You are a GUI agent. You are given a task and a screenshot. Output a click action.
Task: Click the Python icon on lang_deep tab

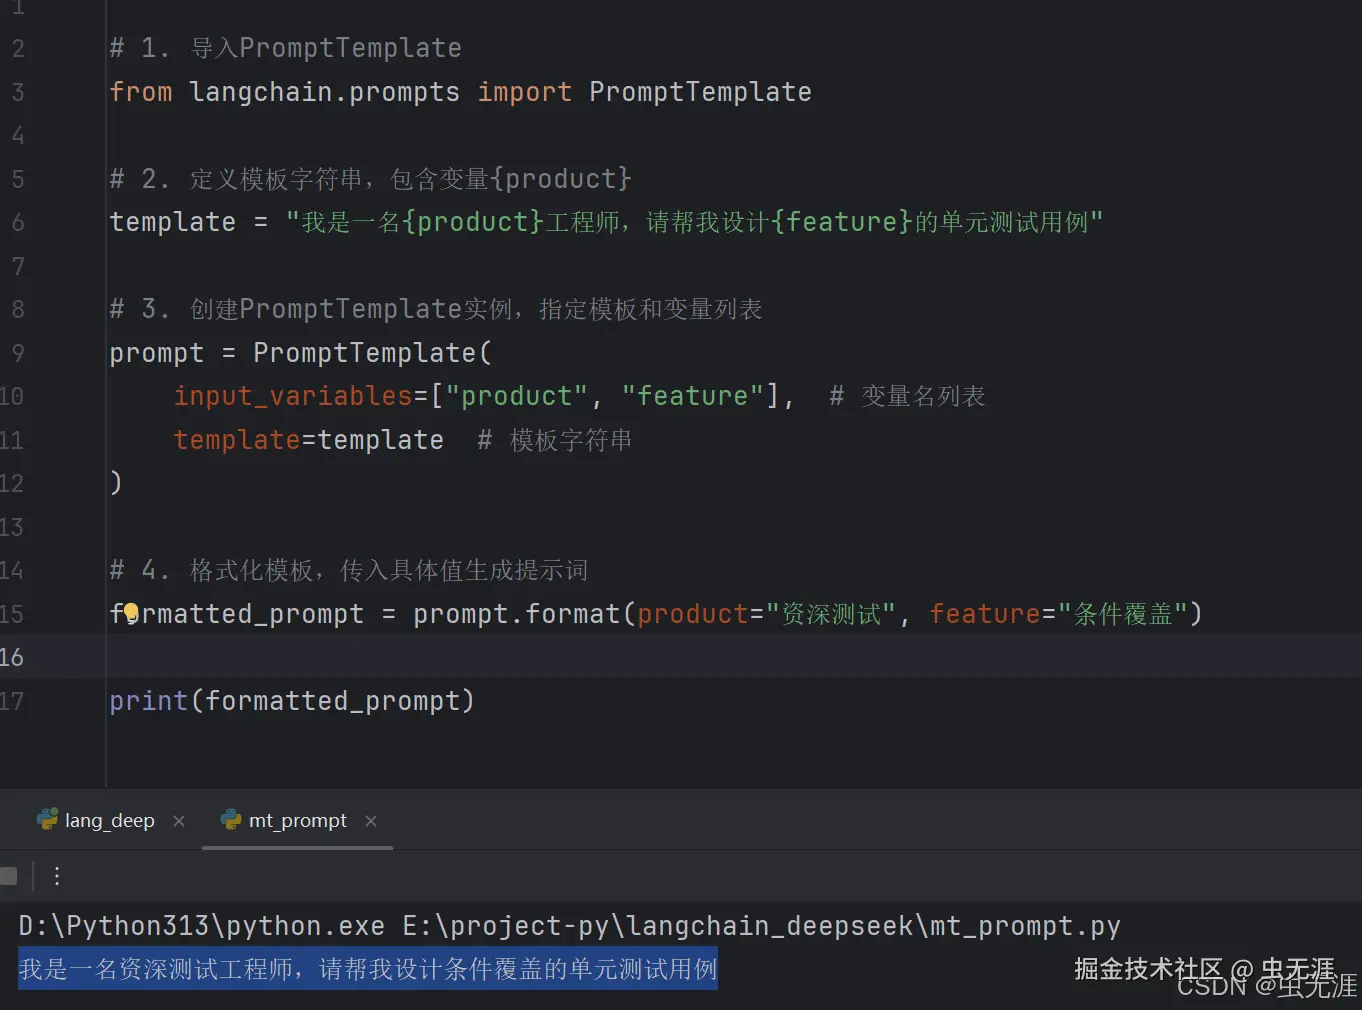47,820
